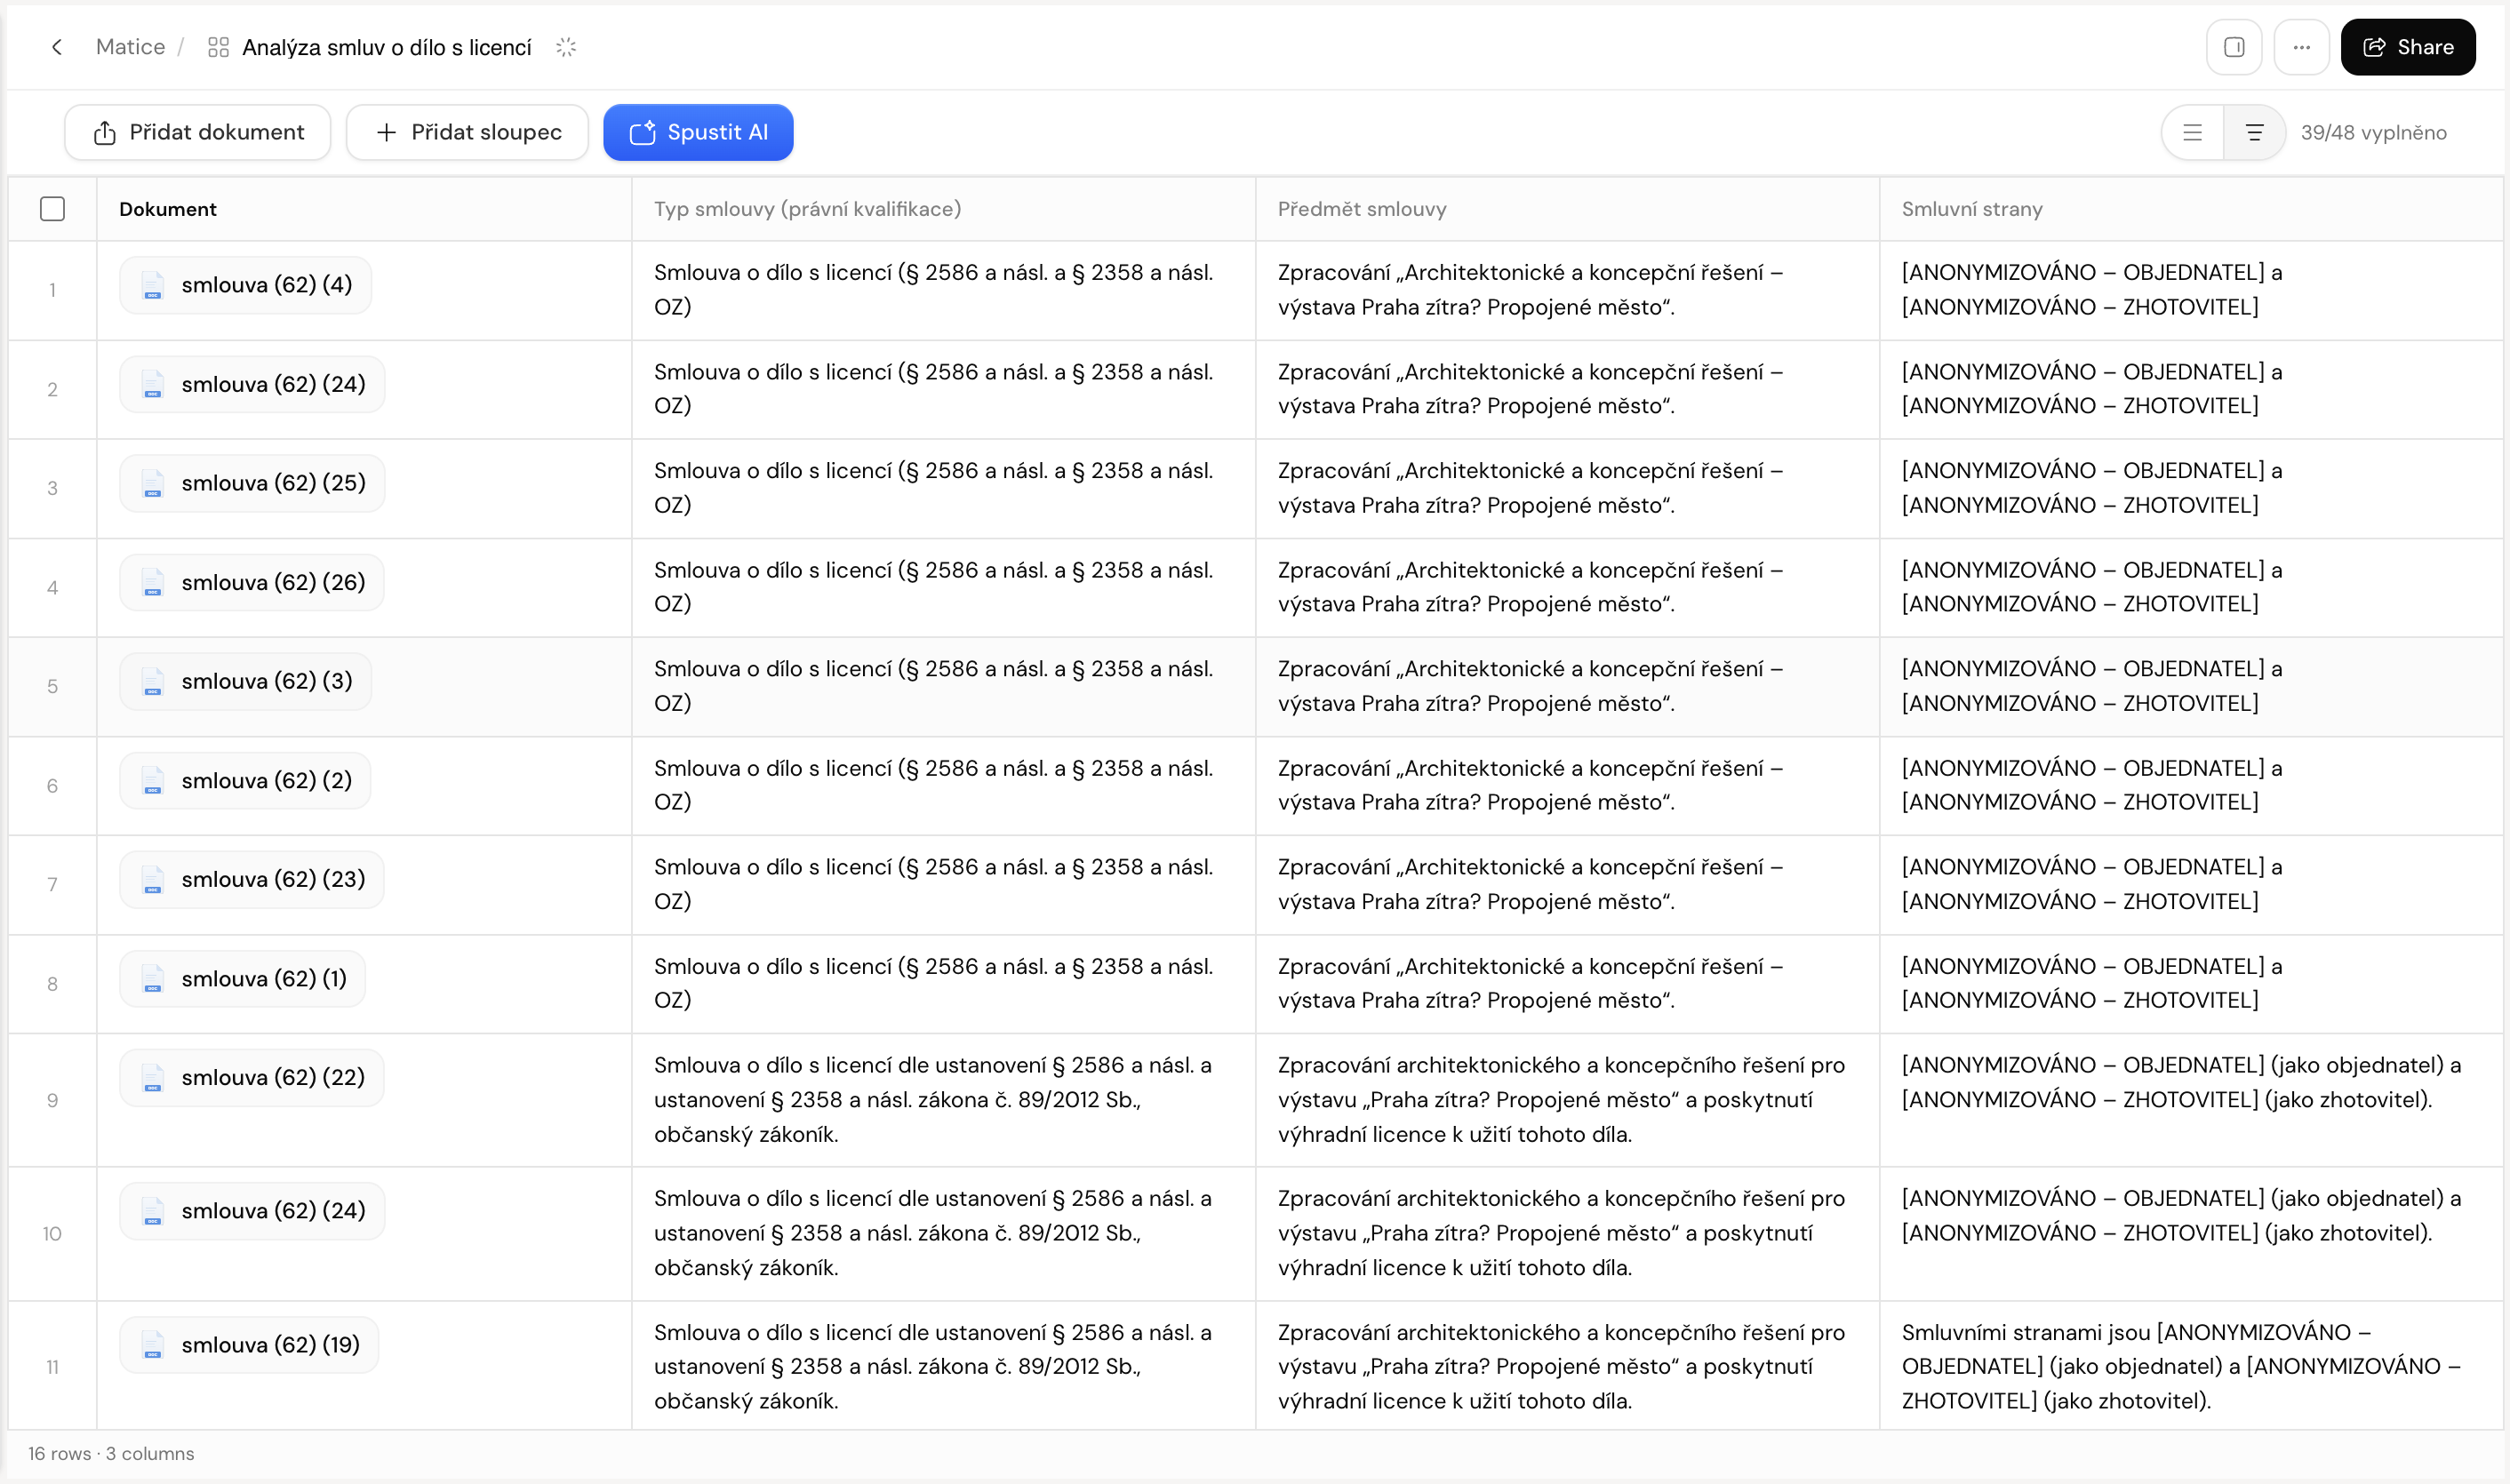Open the row 2 document smlouva (62) (24)
This screenshot has width=2510, height=1484.
(252, 384)
